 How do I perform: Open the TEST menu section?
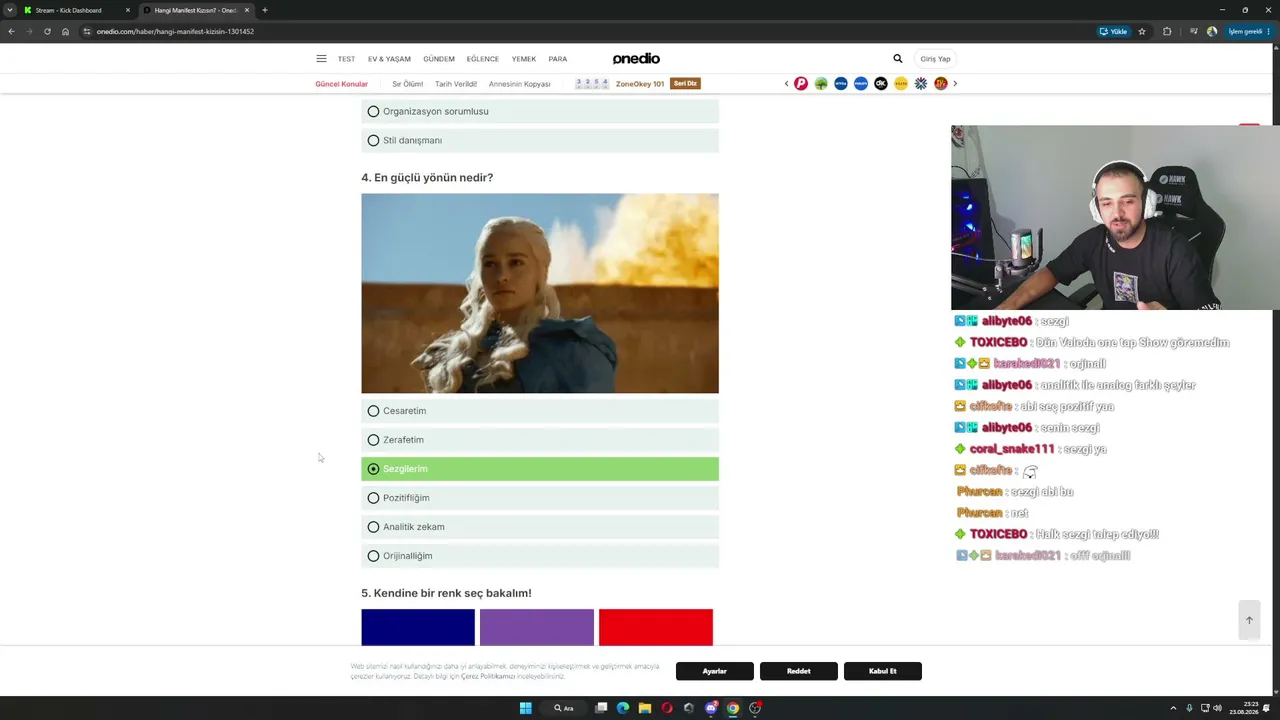click(x=346, y=59)
